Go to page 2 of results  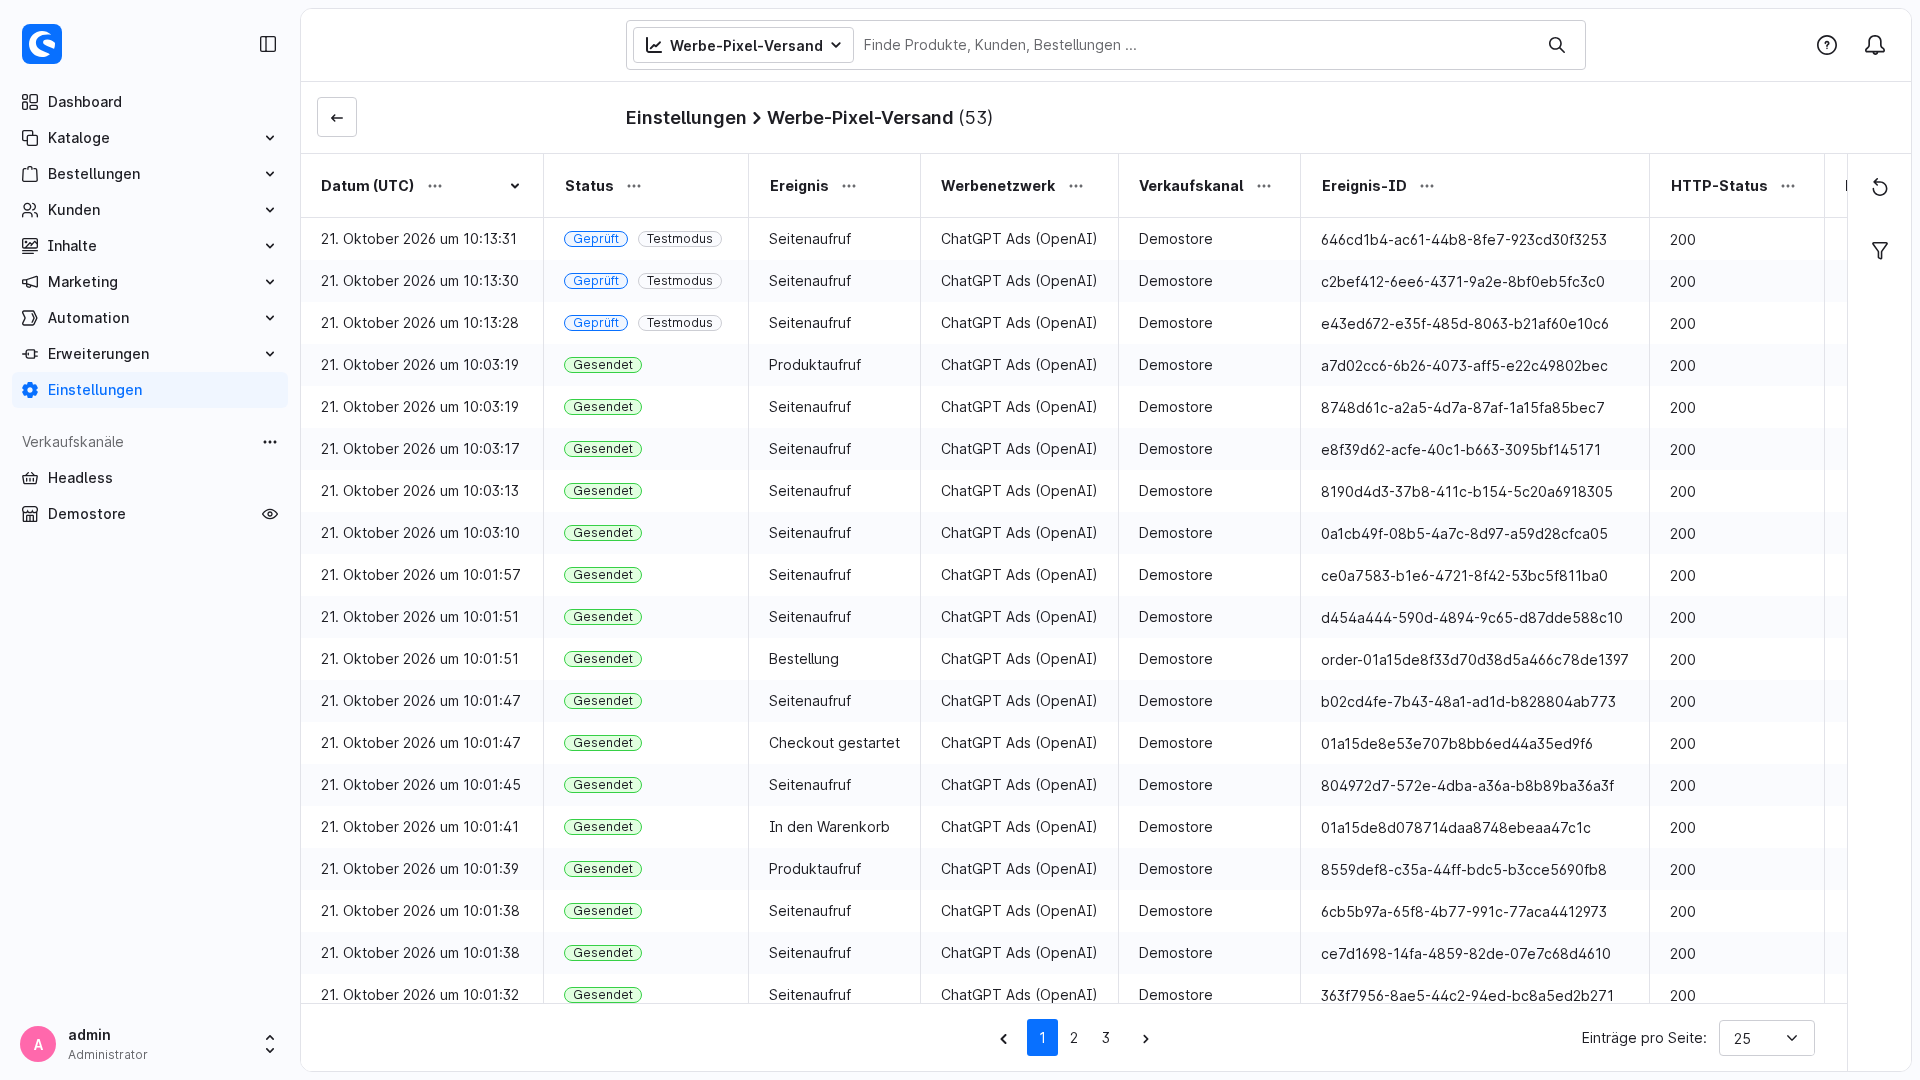[1074, 1038]
